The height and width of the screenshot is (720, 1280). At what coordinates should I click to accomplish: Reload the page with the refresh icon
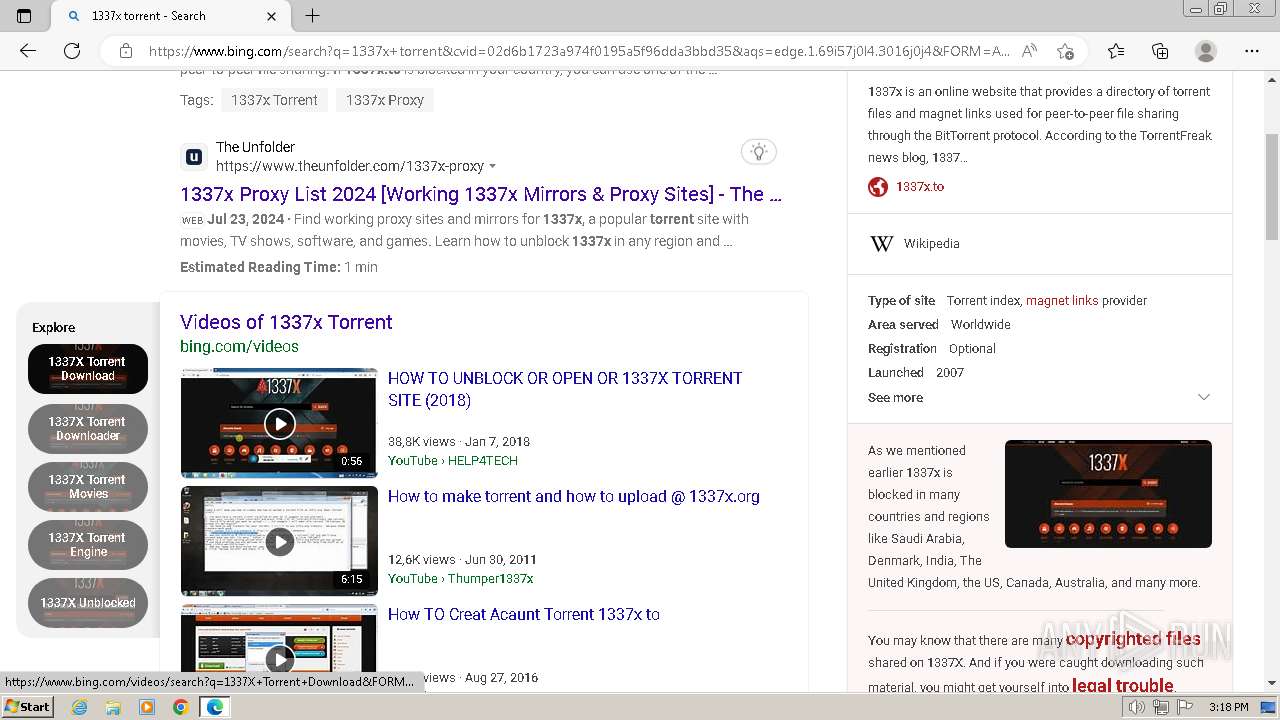pyautogui.click(x=72, y=51)
